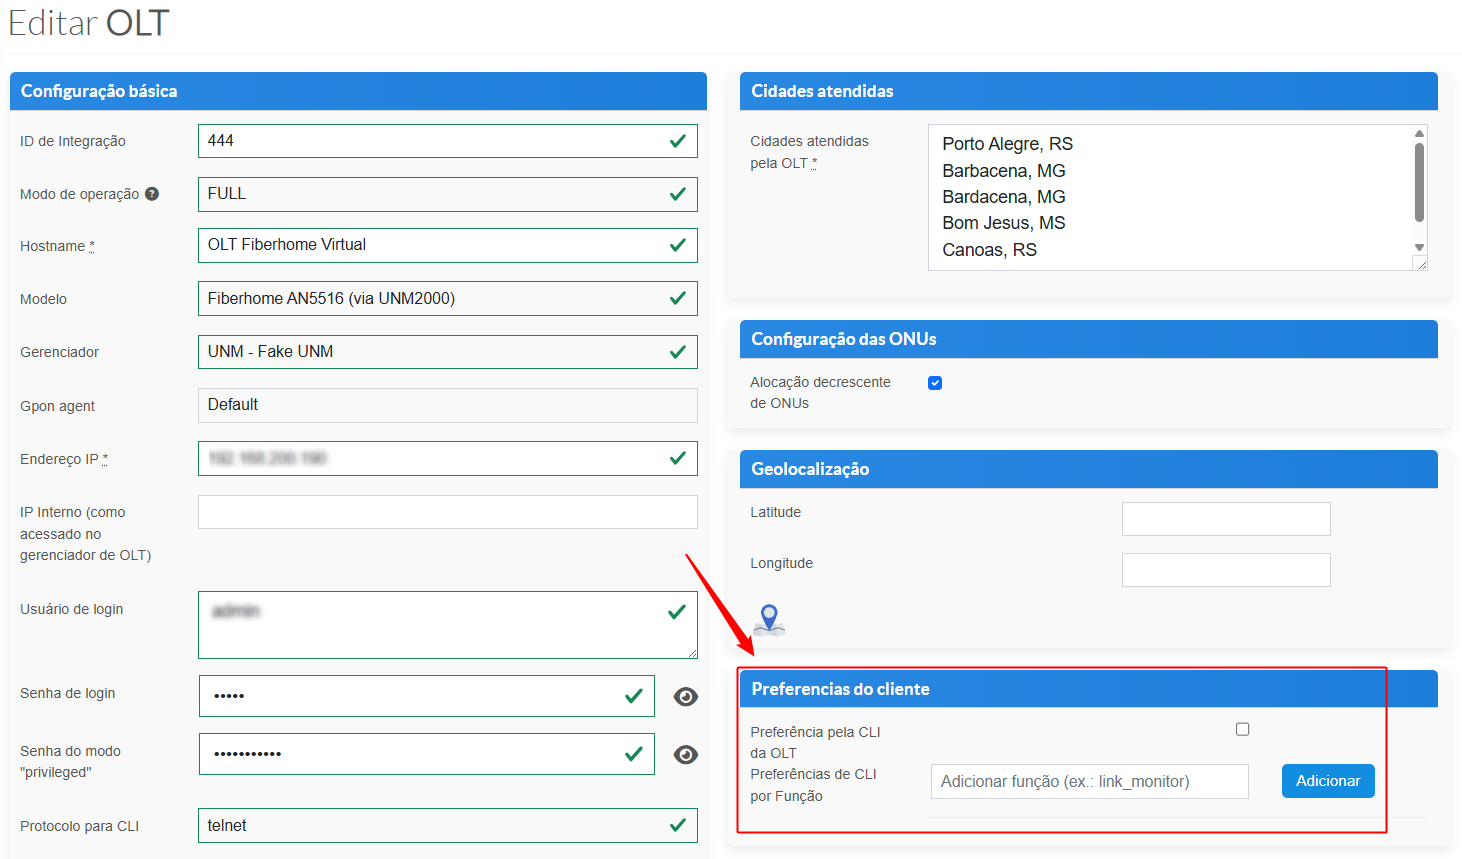Click the Hostname input field
Viewport: 1462px width, 859px height.
pyautogui.click(x=447, y=245)
